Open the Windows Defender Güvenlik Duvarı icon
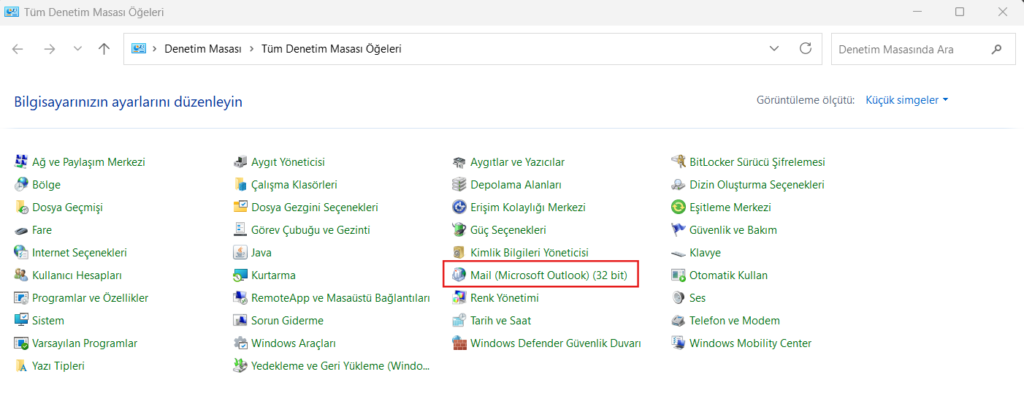 pyautogui.click(x=460, y=343)
